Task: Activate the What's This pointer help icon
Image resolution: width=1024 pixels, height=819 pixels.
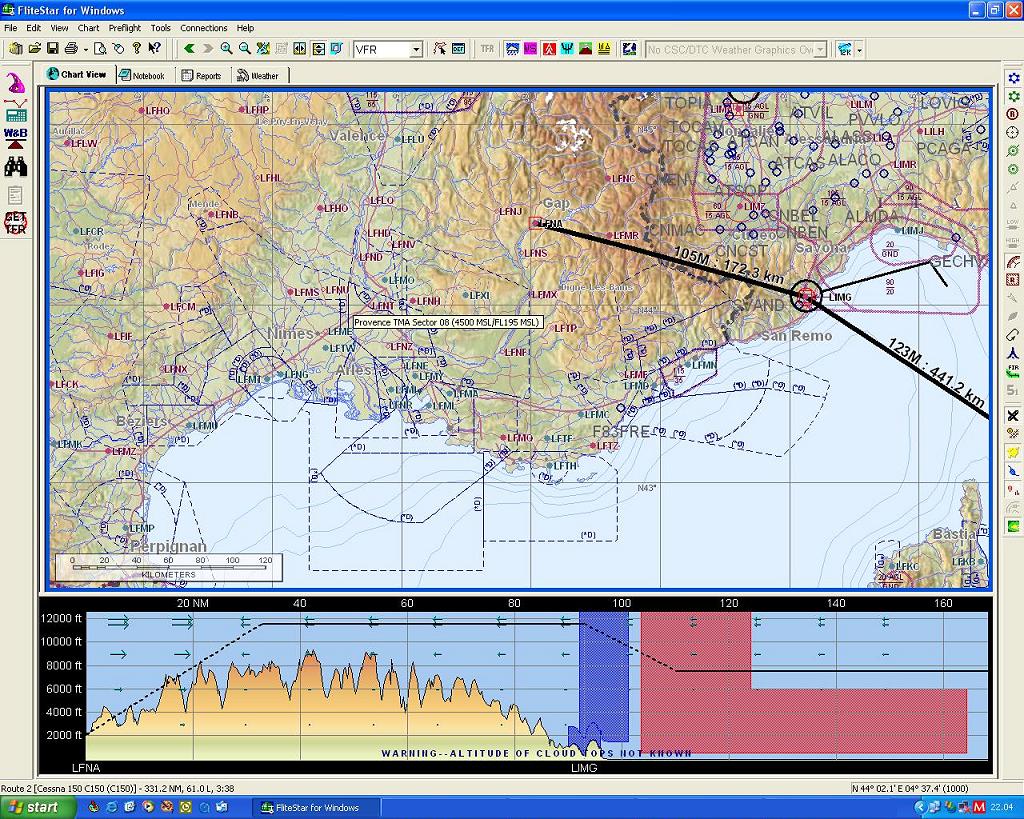Action: pos(154,49)
